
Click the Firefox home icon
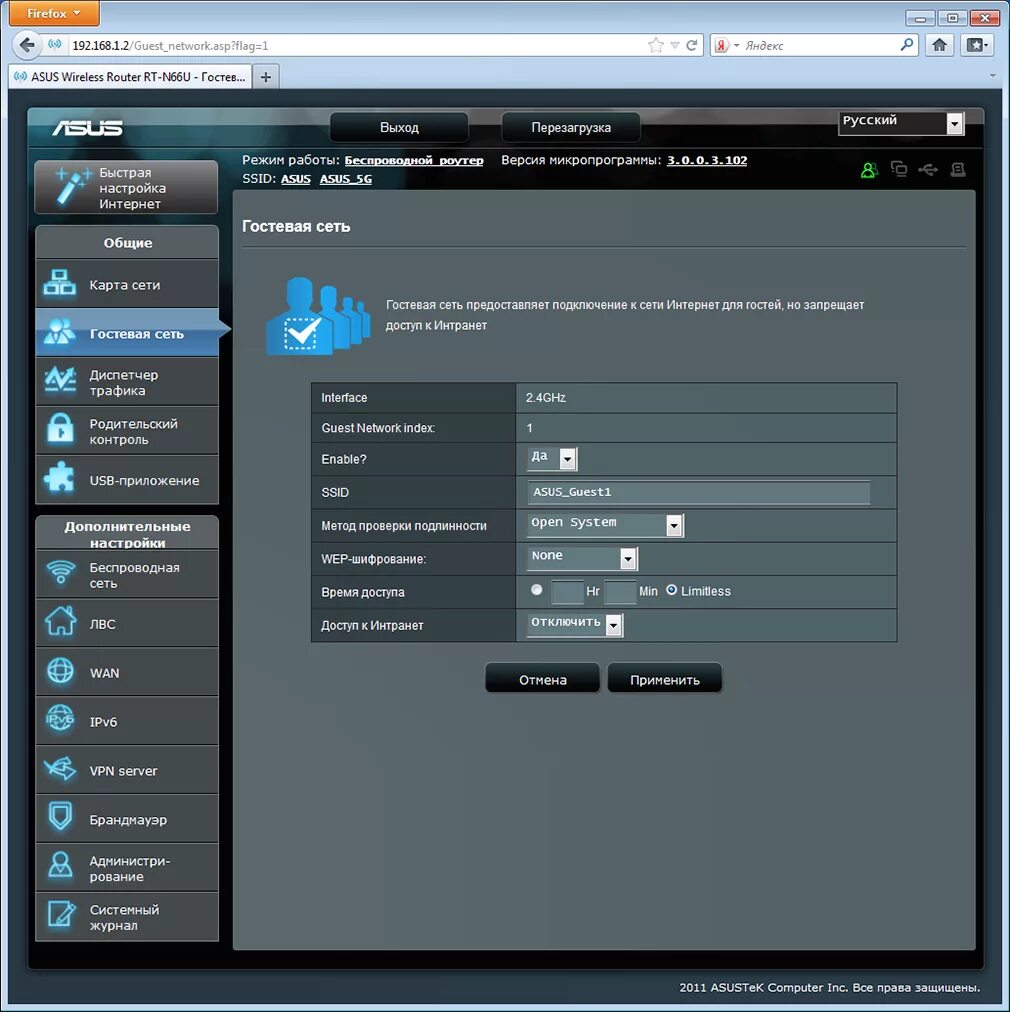(x=940, y=45)
